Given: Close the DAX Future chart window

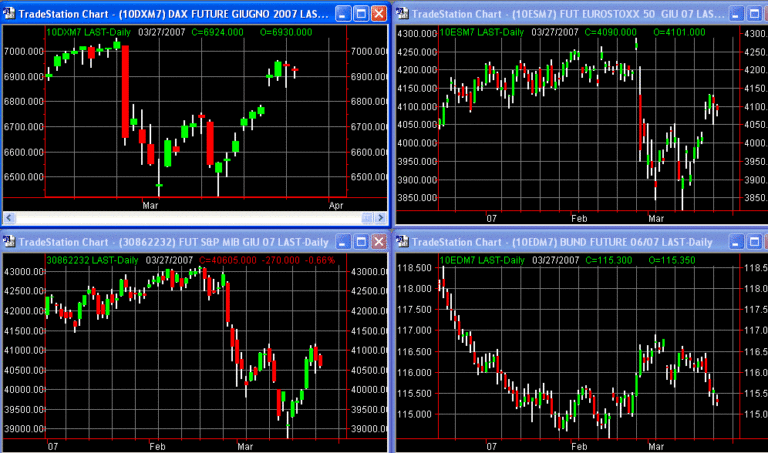Looking at the screenshot, I should point(378,14).
